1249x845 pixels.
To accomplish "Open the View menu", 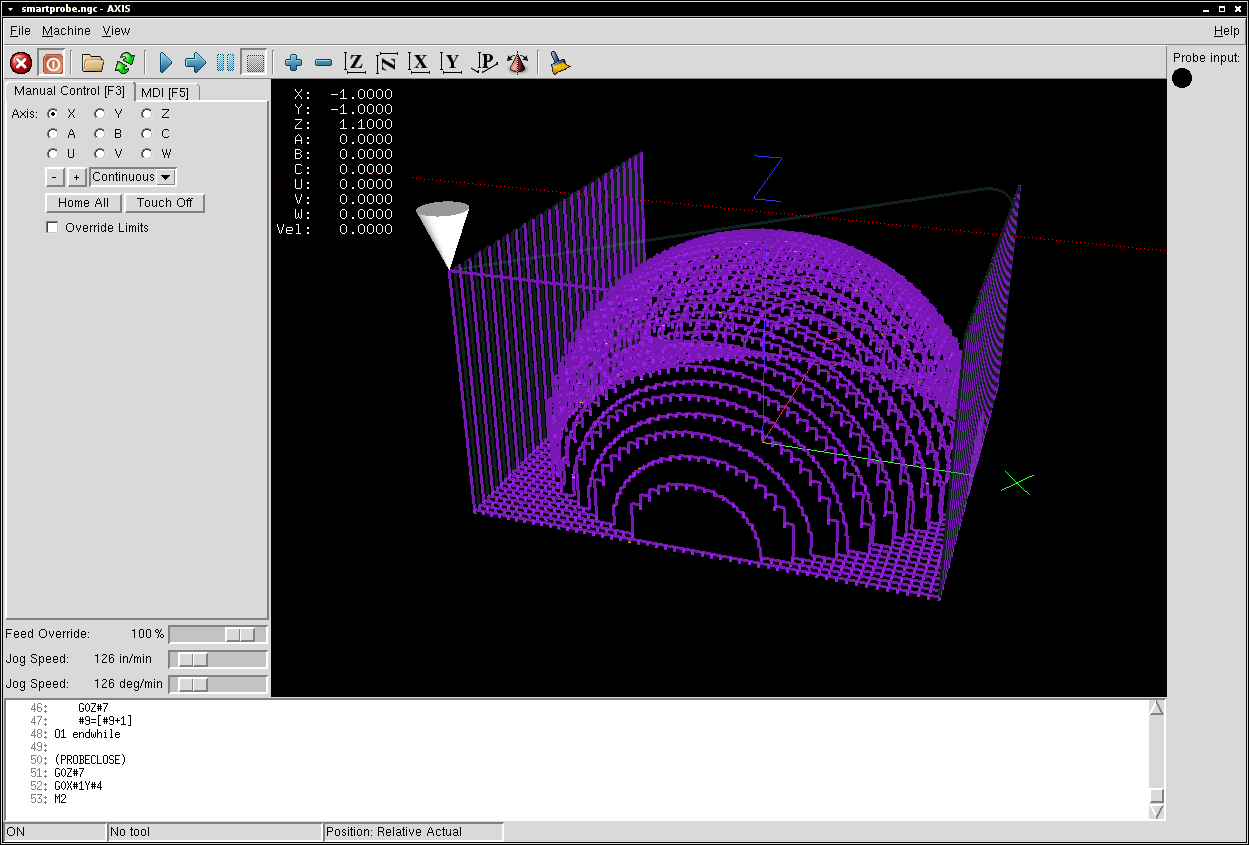I will pyautogui.click(x=116, y=31).
